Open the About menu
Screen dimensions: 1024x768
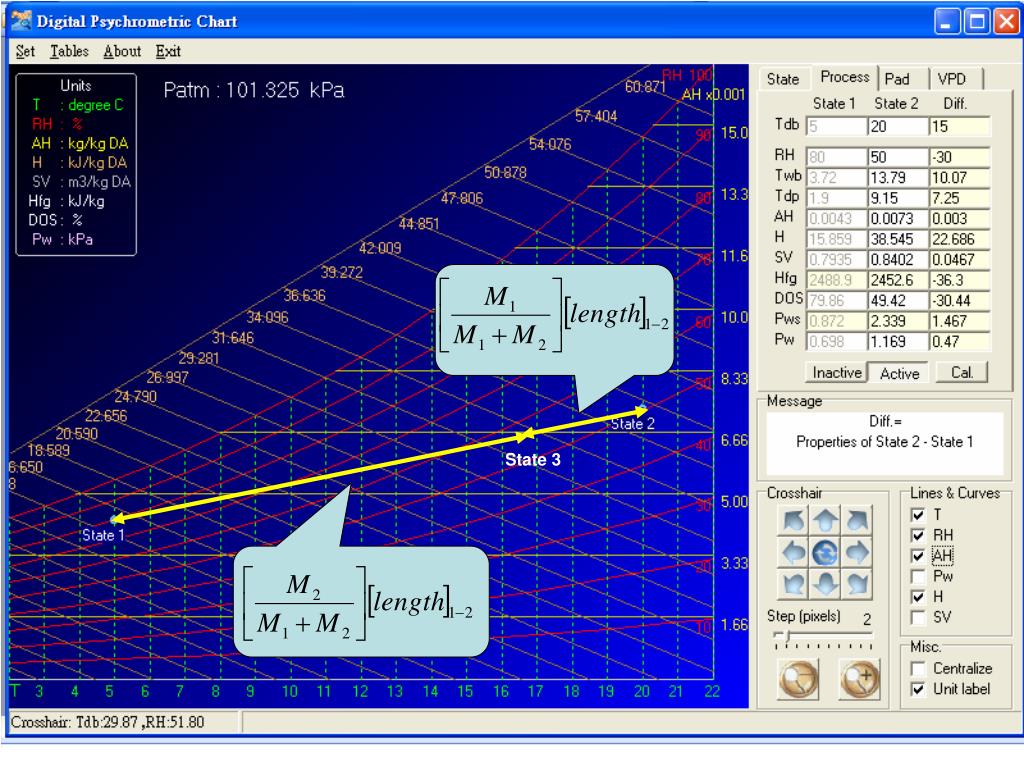(122, 51)
